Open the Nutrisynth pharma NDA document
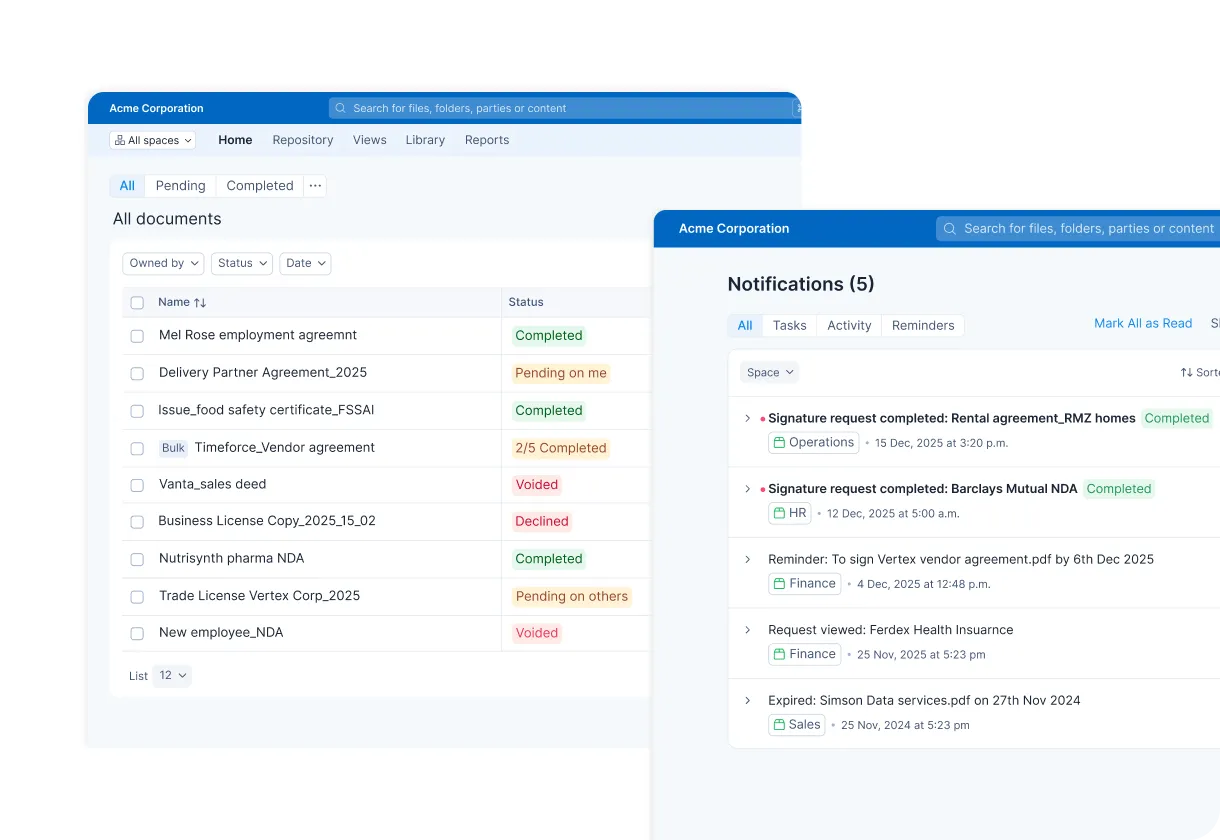The width and height of the screenshot is (1220, 840). coord(231,558)
